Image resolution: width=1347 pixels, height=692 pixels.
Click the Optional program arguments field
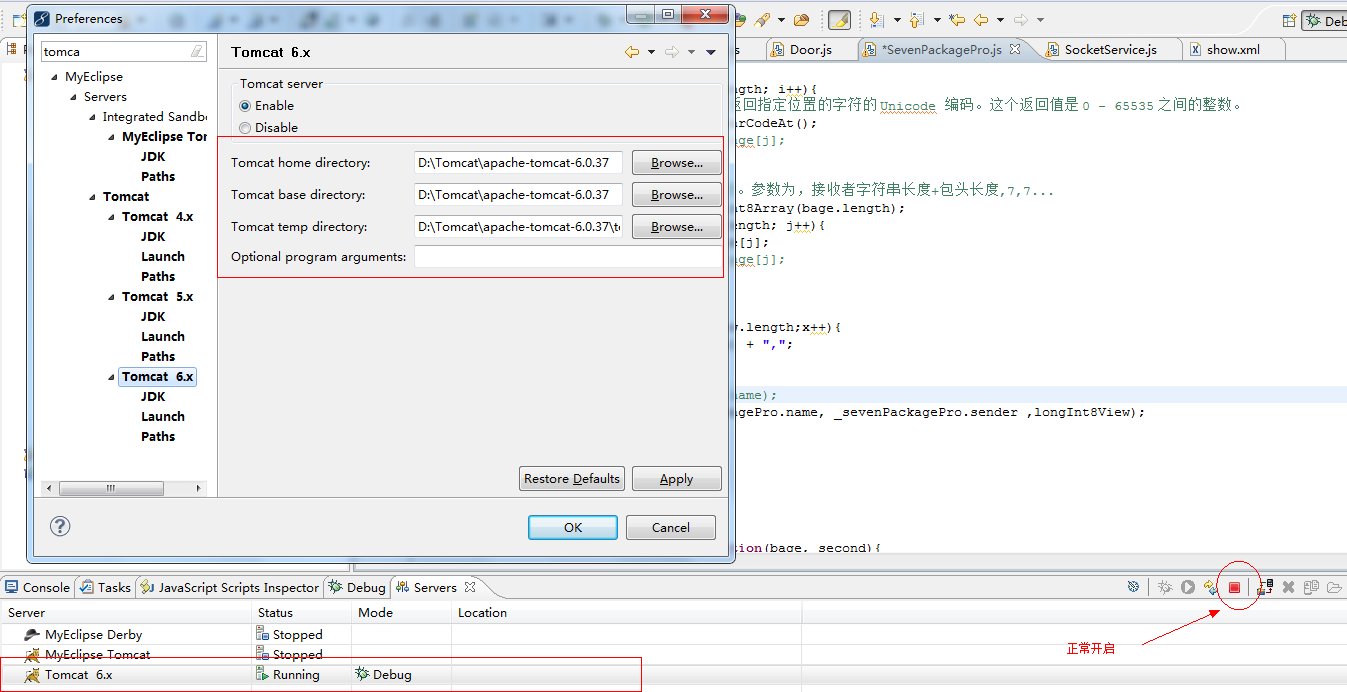pos(568,257)
